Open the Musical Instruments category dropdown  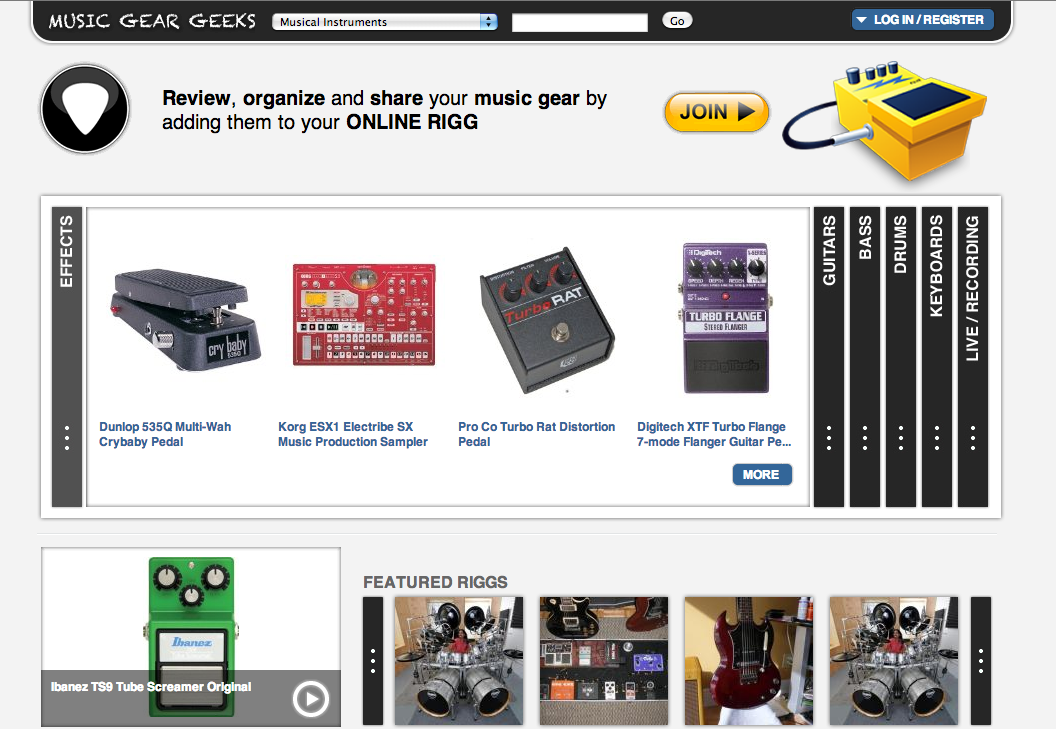(385, 22)
